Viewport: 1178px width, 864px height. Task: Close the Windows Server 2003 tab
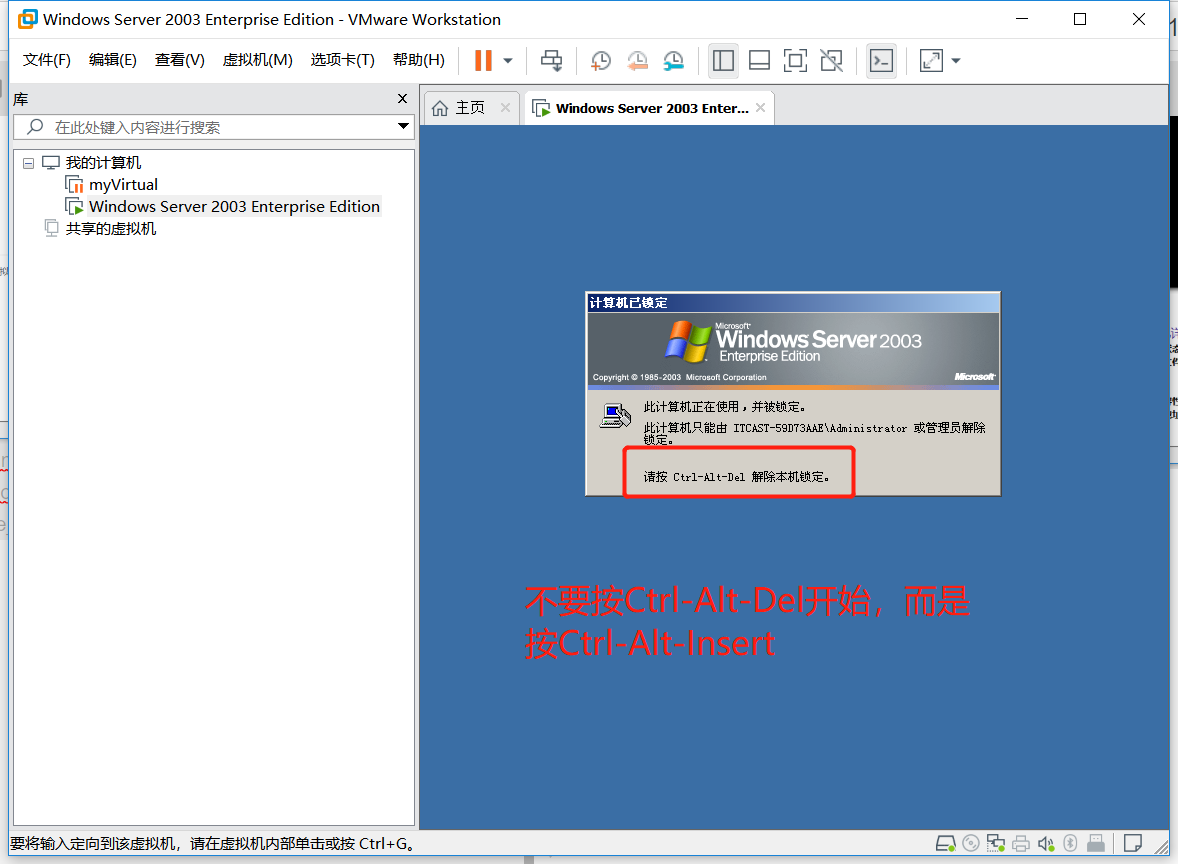click(760, 107)
